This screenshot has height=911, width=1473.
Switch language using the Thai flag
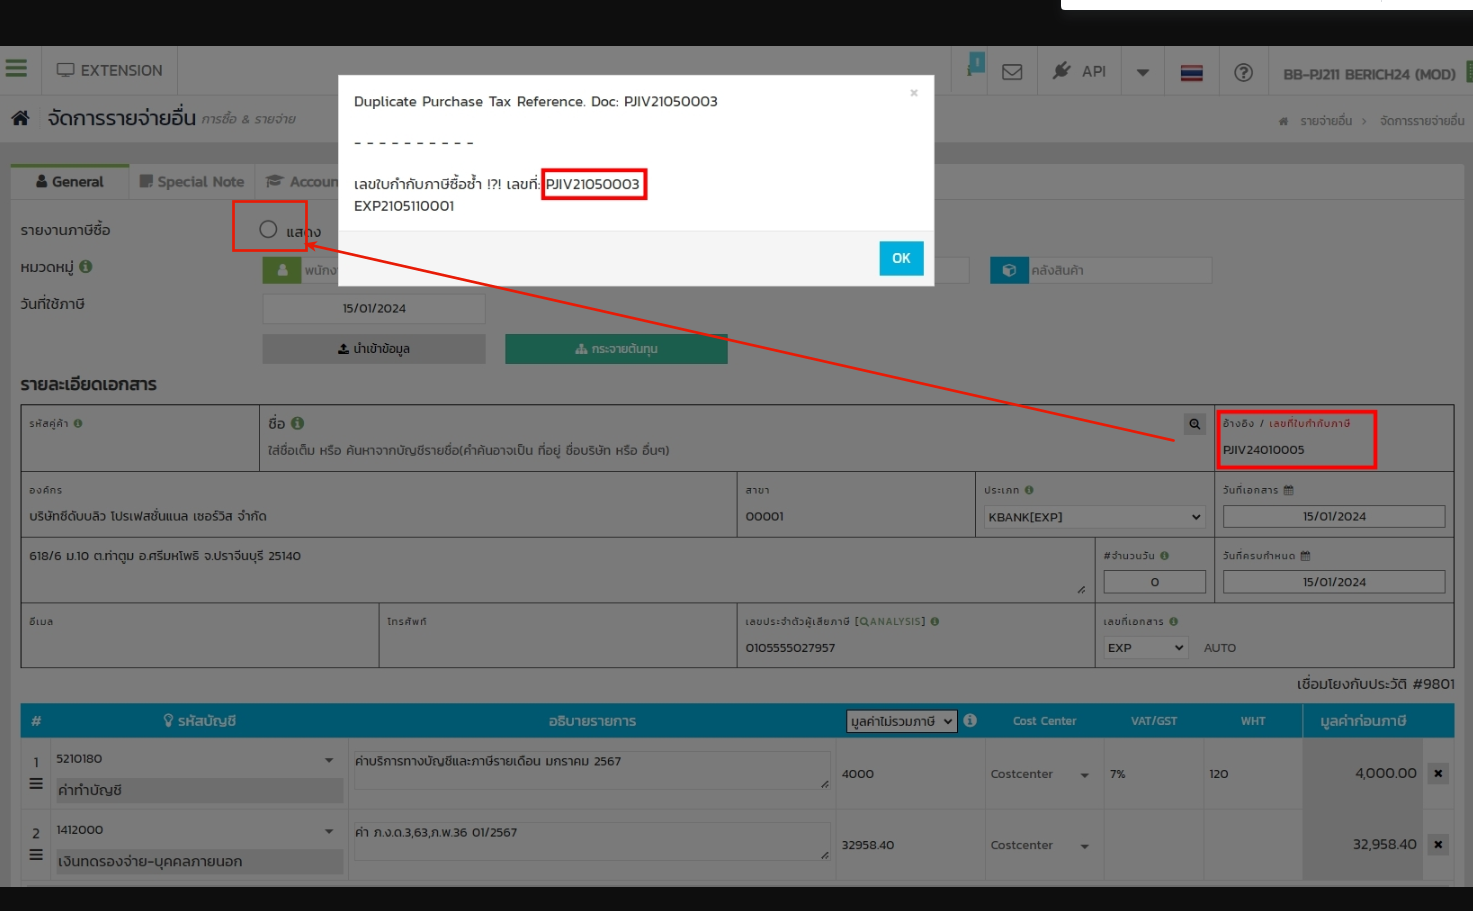pyautogui.click(x=1191, y=72)
